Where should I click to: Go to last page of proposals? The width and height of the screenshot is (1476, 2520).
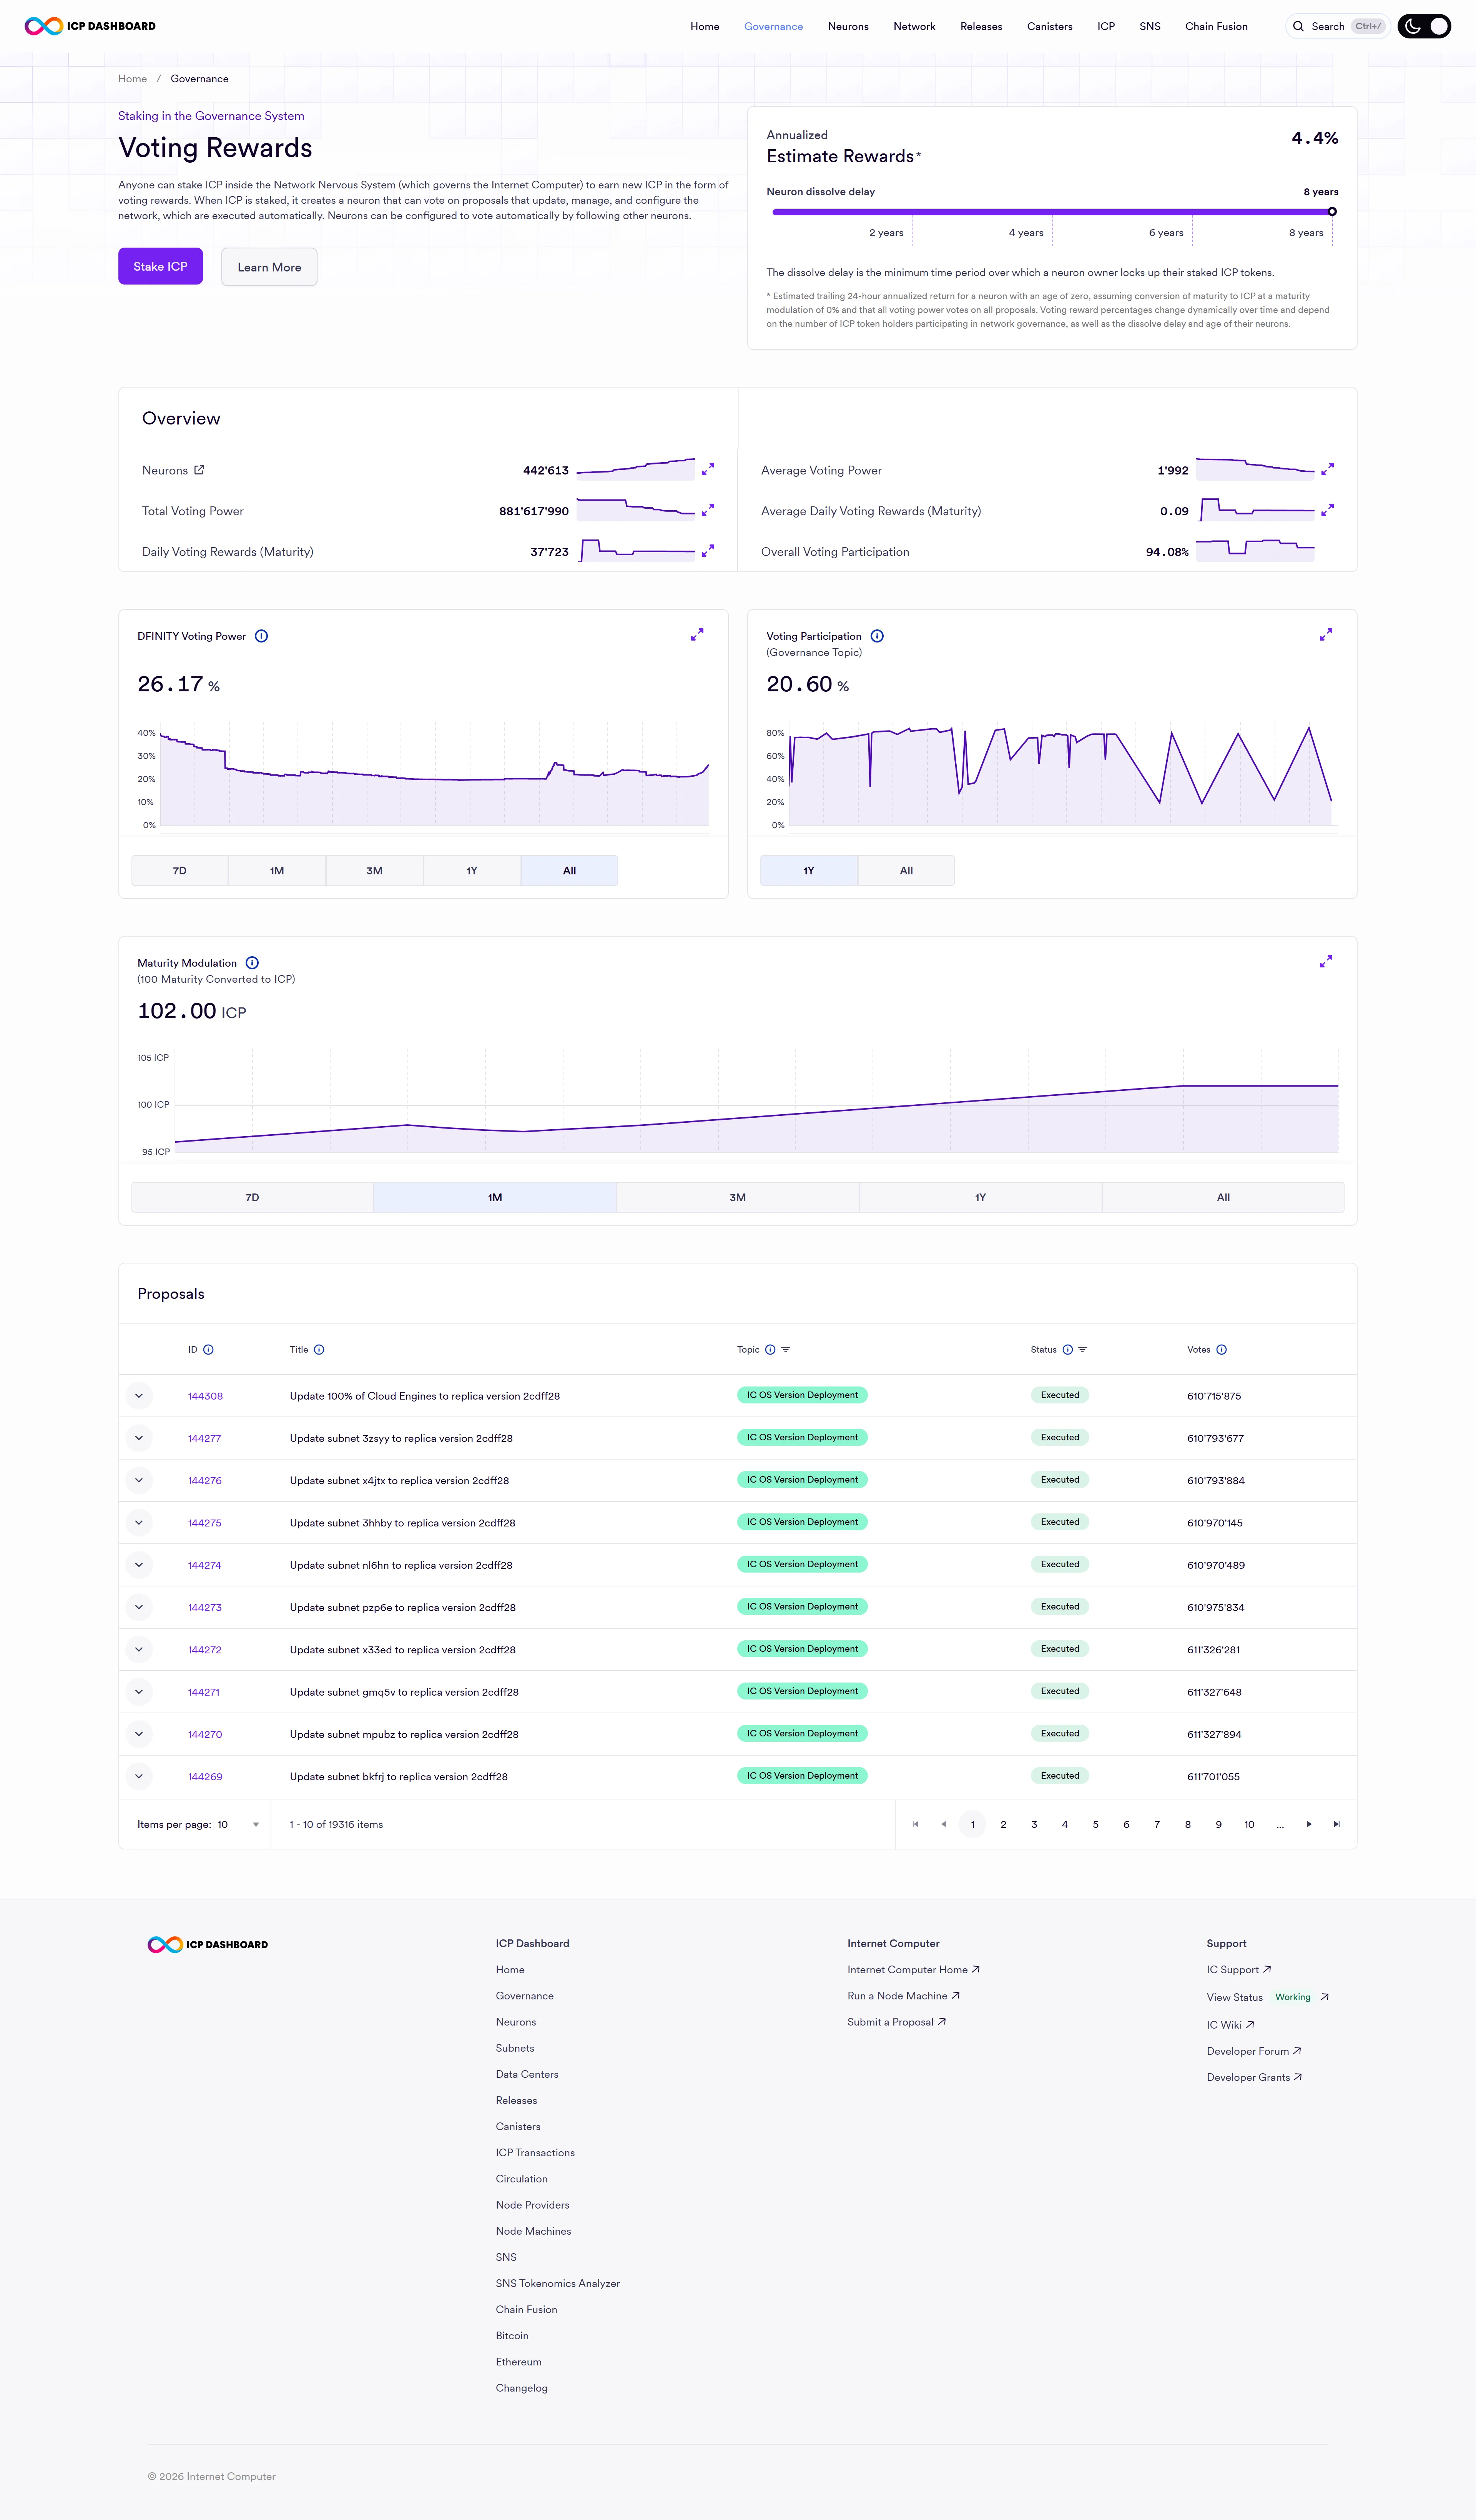click(1337, 1824)
